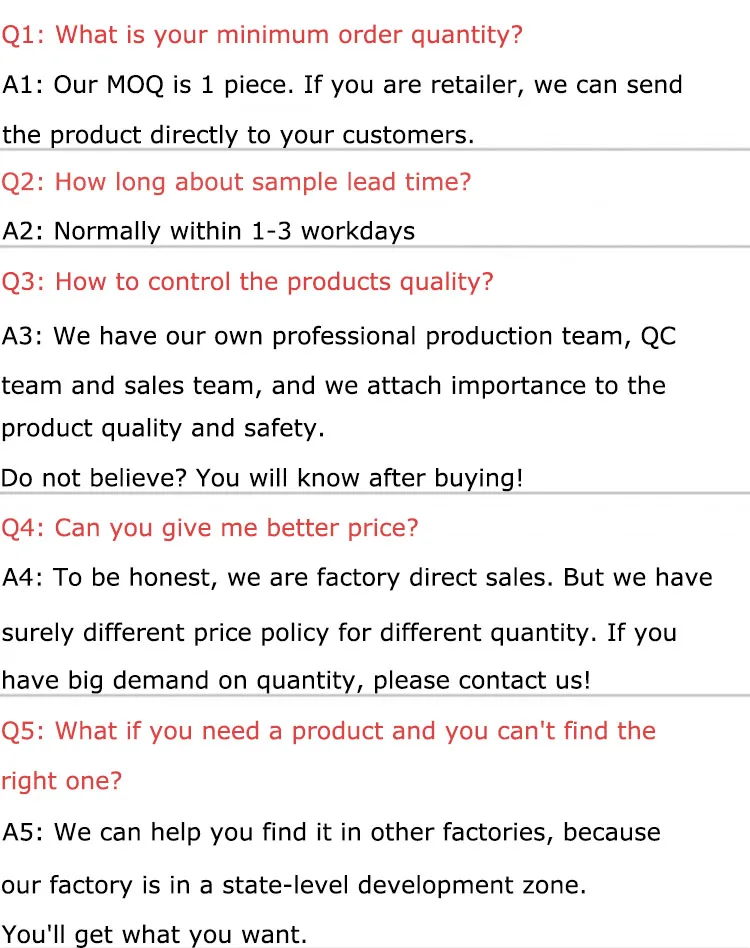Click the 'product quality and safety.' line
This screenshot has height=948, width=750.
coord(163,428)
